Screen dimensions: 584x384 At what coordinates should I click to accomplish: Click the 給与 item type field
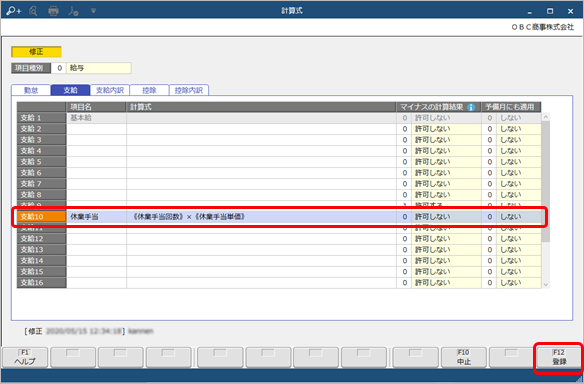click(x=99, y=68)
